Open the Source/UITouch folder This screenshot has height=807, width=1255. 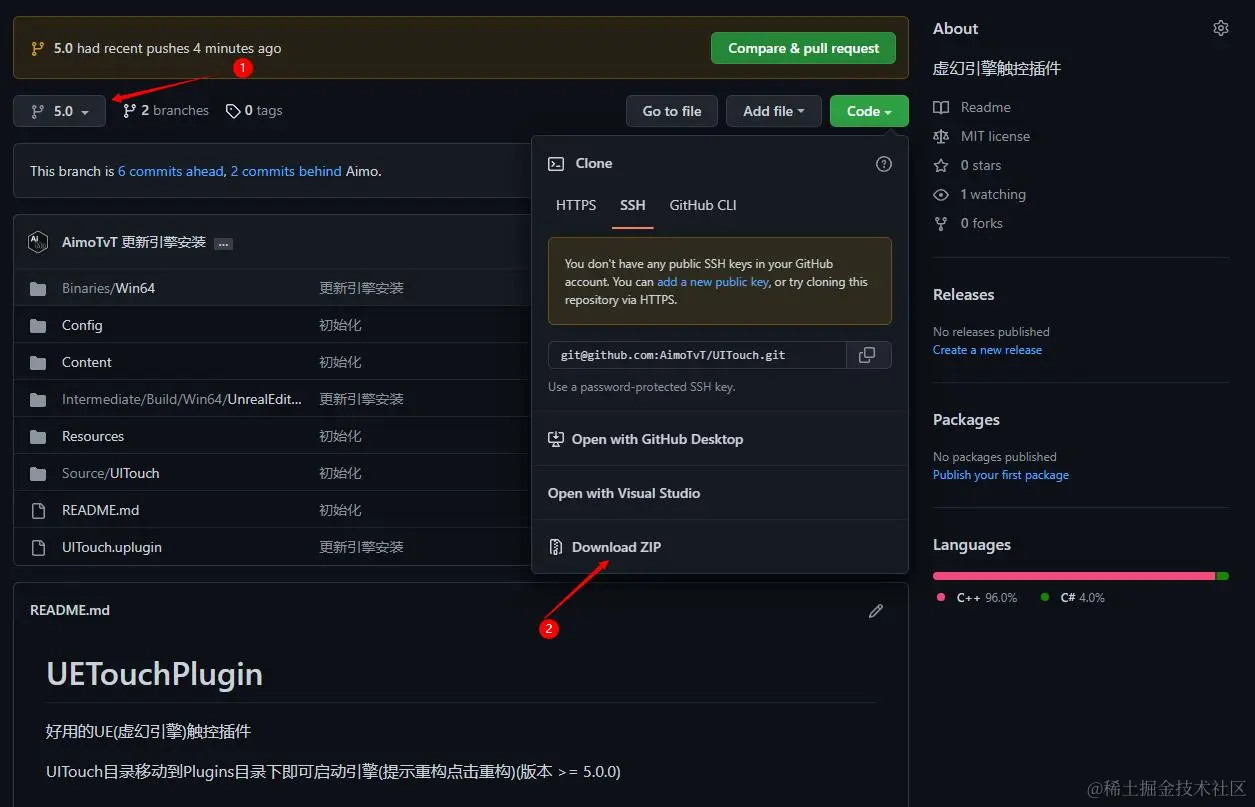(x=111, y=473)
